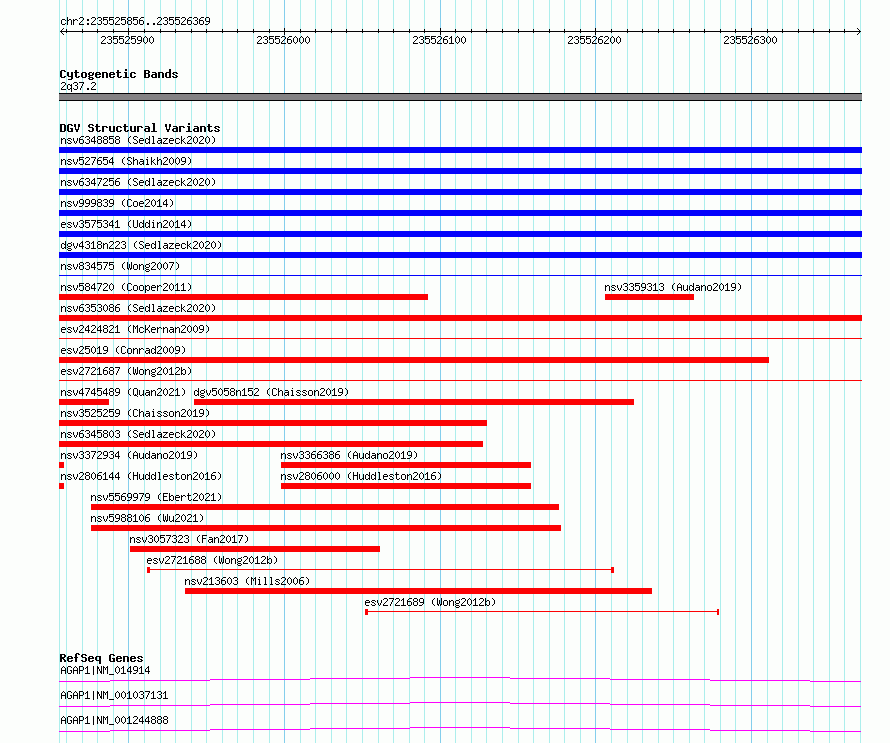Click the AGAP1|NM_014914 gene label

(x=105, y=670)
